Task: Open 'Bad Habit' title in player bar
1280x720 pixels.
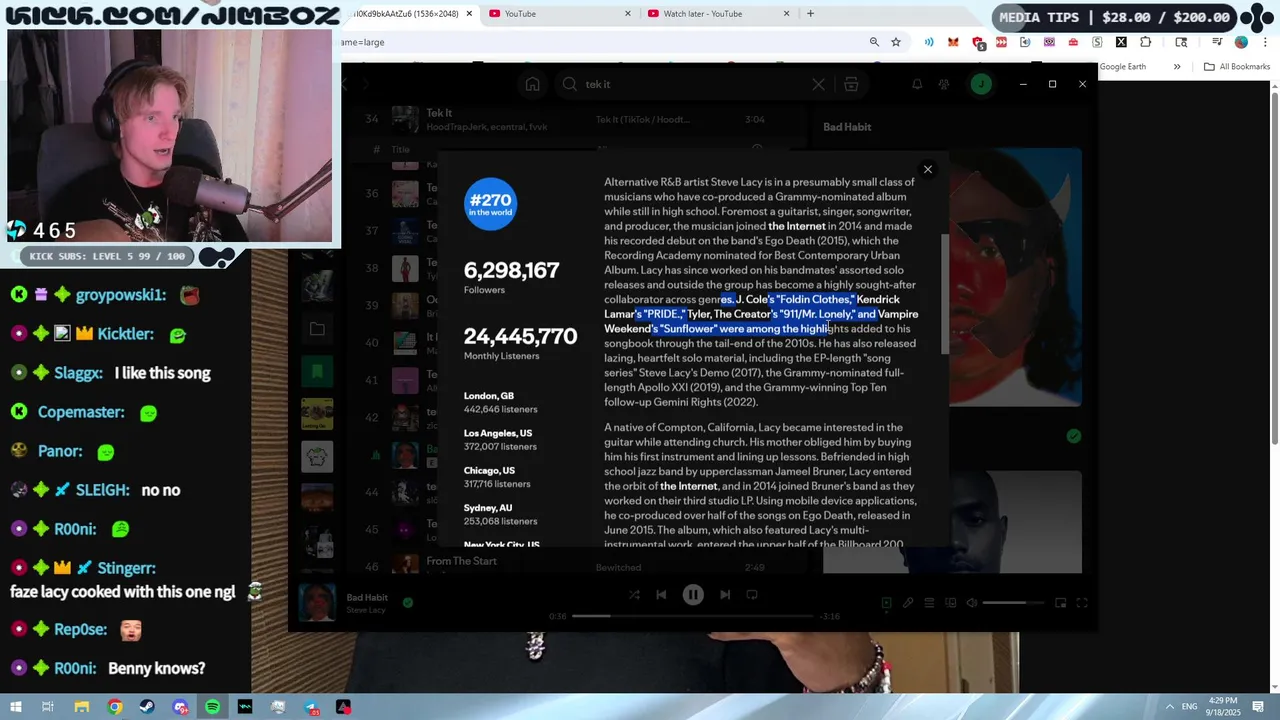Action: point(367,597)
